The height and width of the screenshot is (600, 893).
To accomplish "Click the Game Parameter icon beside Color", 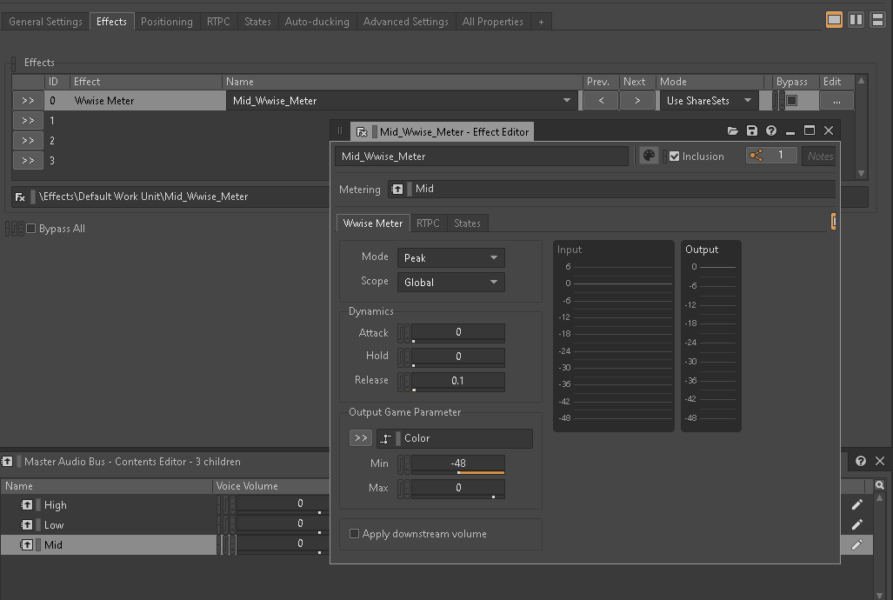I will [386, 438].
